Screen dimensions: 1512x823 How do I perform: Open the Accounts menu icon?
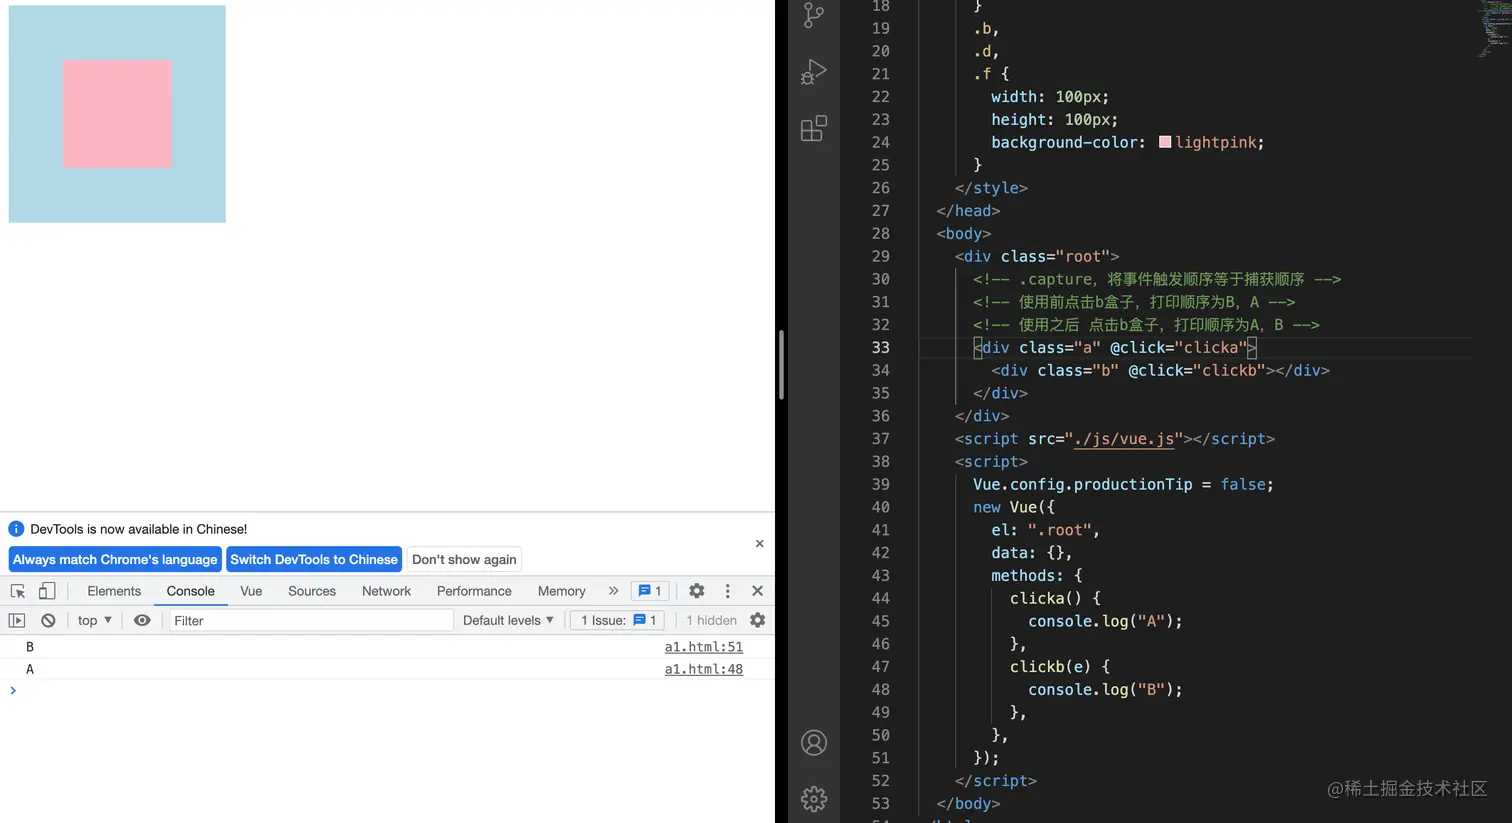(x=814, y=743)
